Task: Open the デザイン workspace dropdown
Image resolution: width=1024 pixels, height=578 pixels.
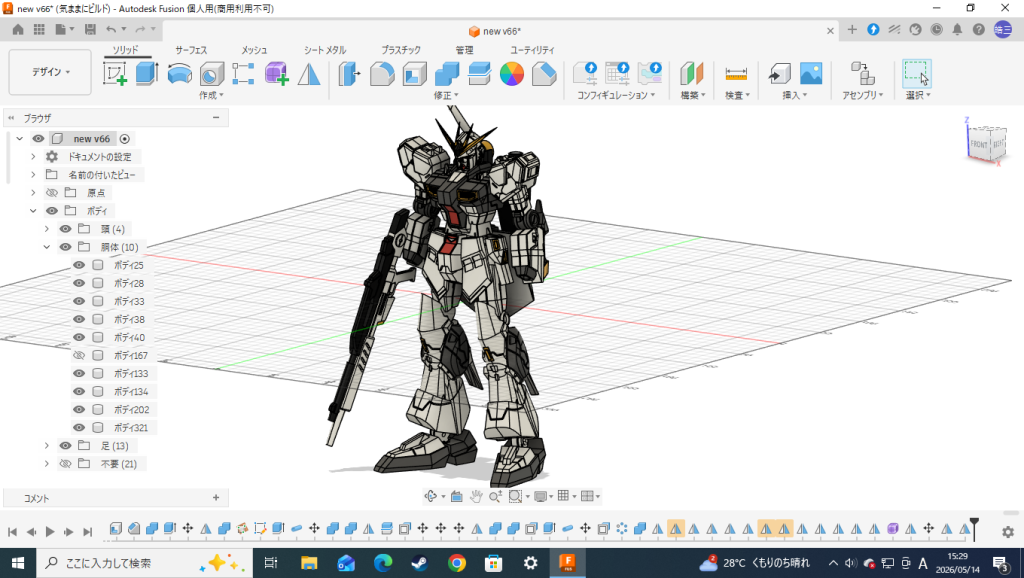Action: coord(50,72)
